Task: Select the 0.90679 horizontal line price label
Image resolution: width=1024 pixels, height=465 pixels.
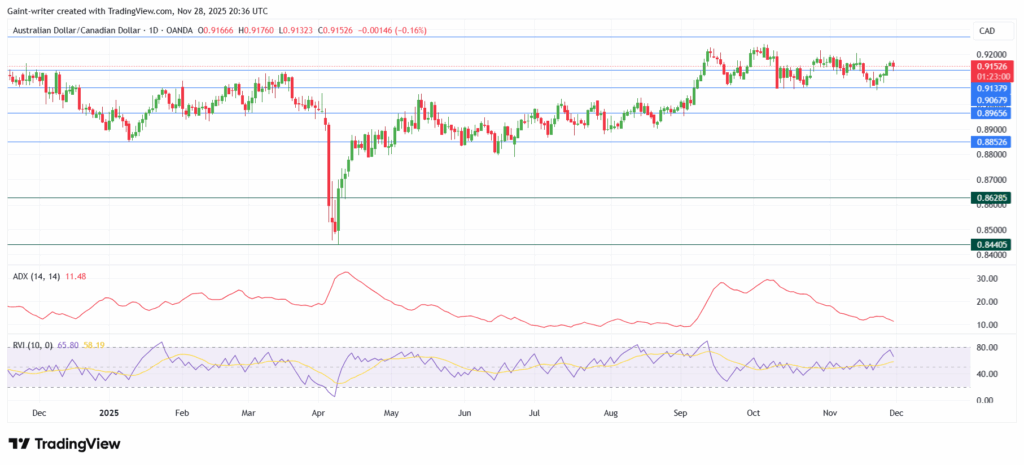Action: (x=992, y=100)
